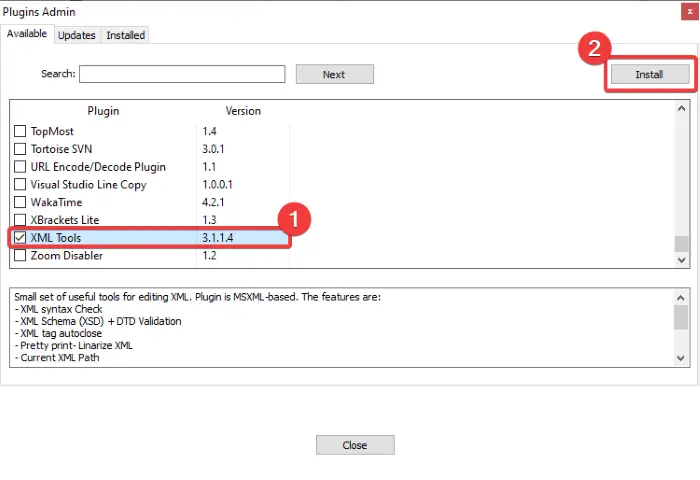Click the Install button
700x480 pixels.
coord(650,75)
